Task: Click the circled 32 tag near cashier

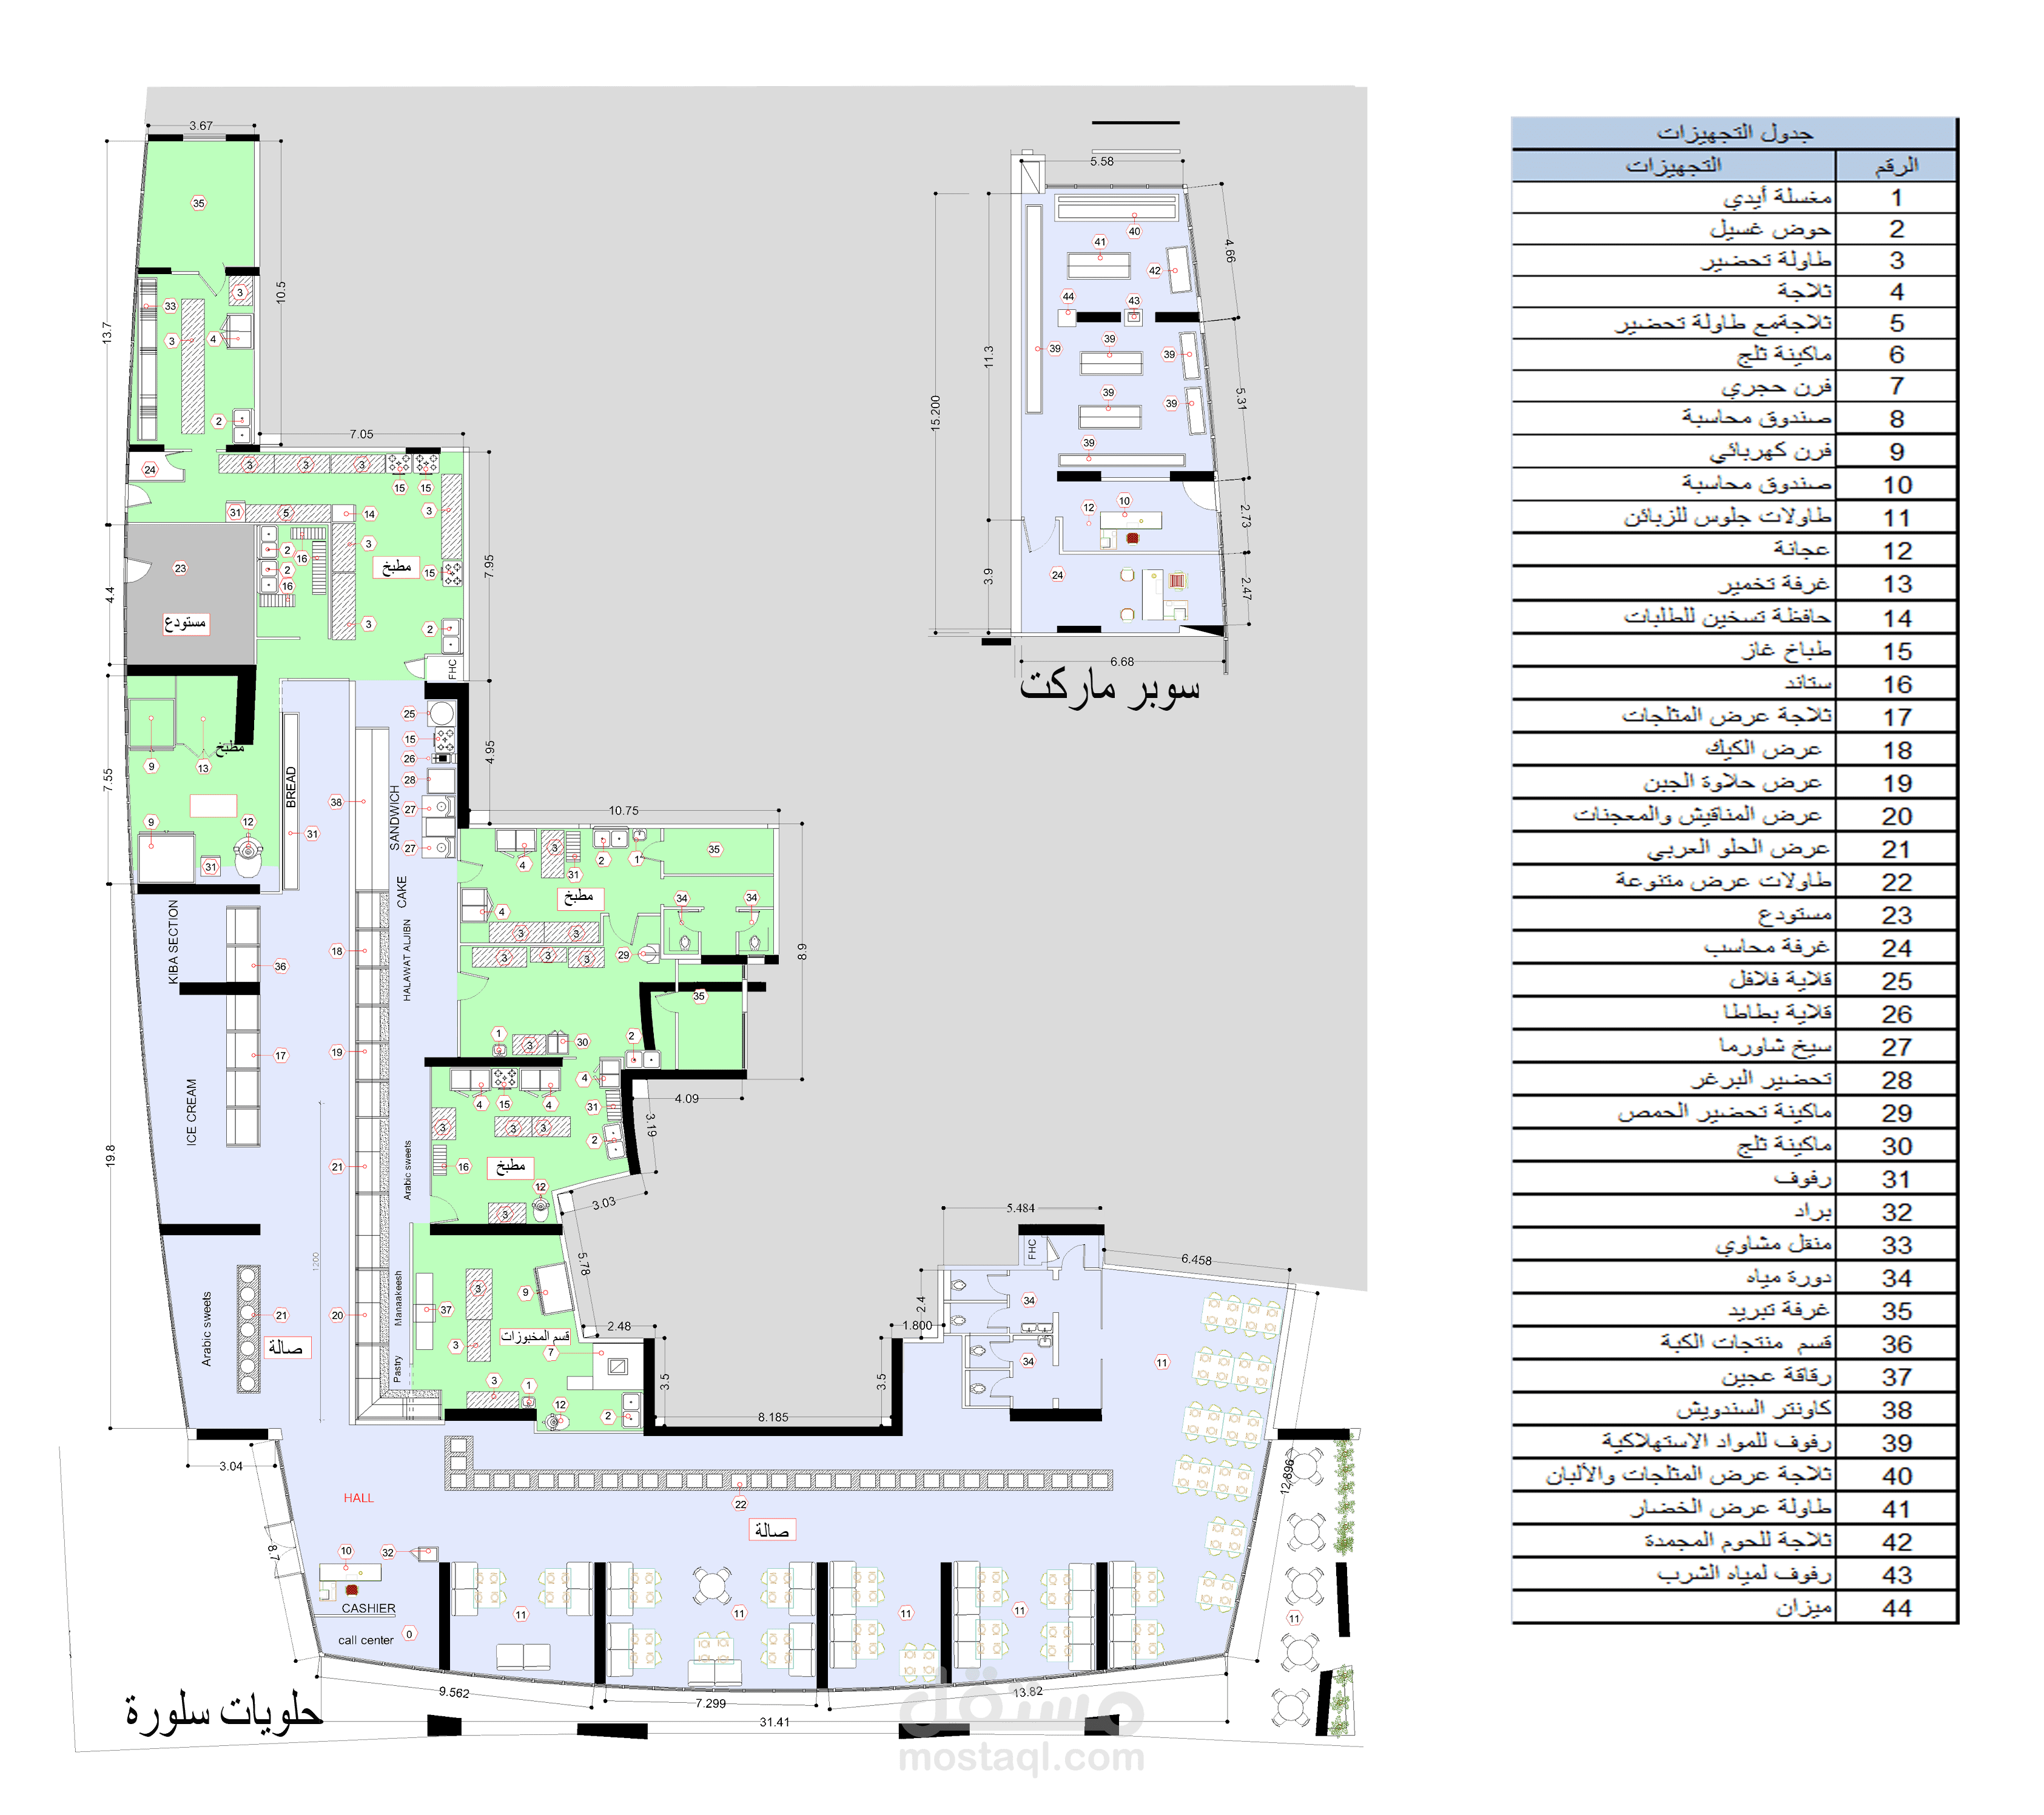Action: (388, 1553)
